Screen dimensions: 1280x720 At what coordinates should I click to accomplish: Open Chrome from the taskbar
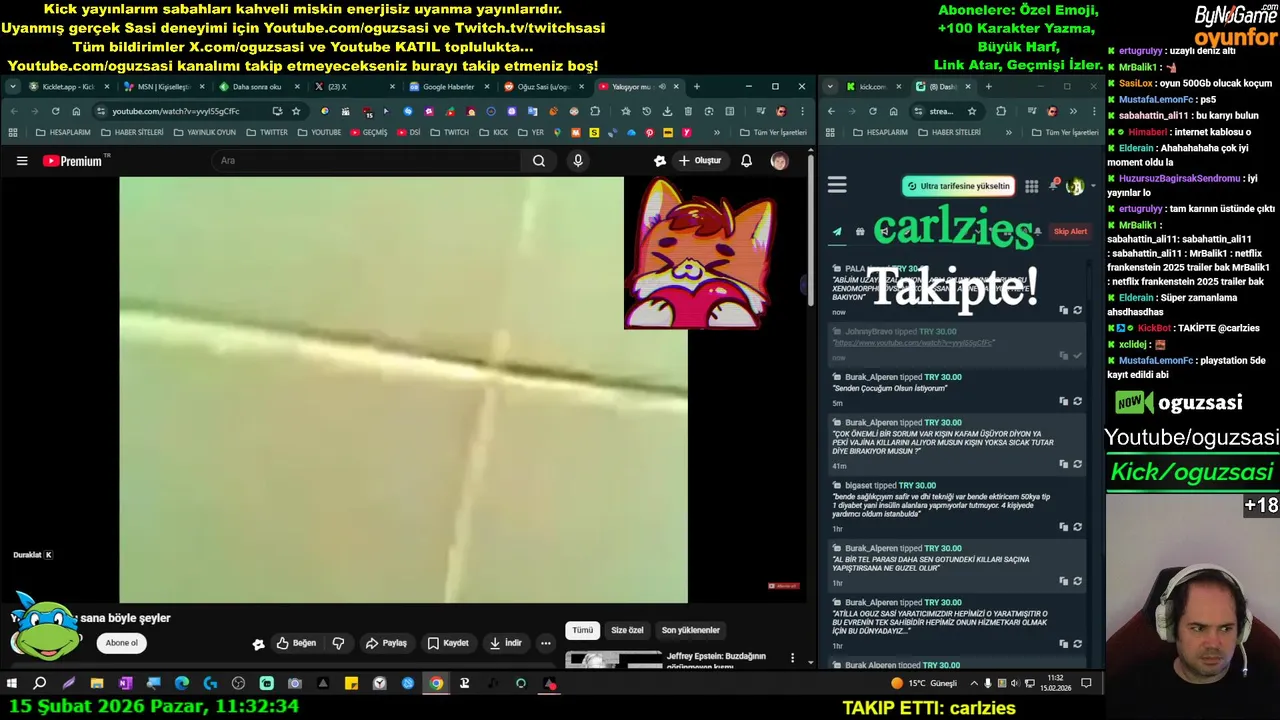[x=436, y=684]
